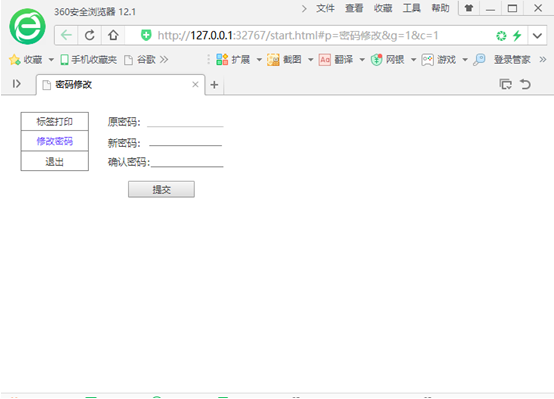Focus the 新密码 input field
Screen dimensions: 554x399
point(185,141)
